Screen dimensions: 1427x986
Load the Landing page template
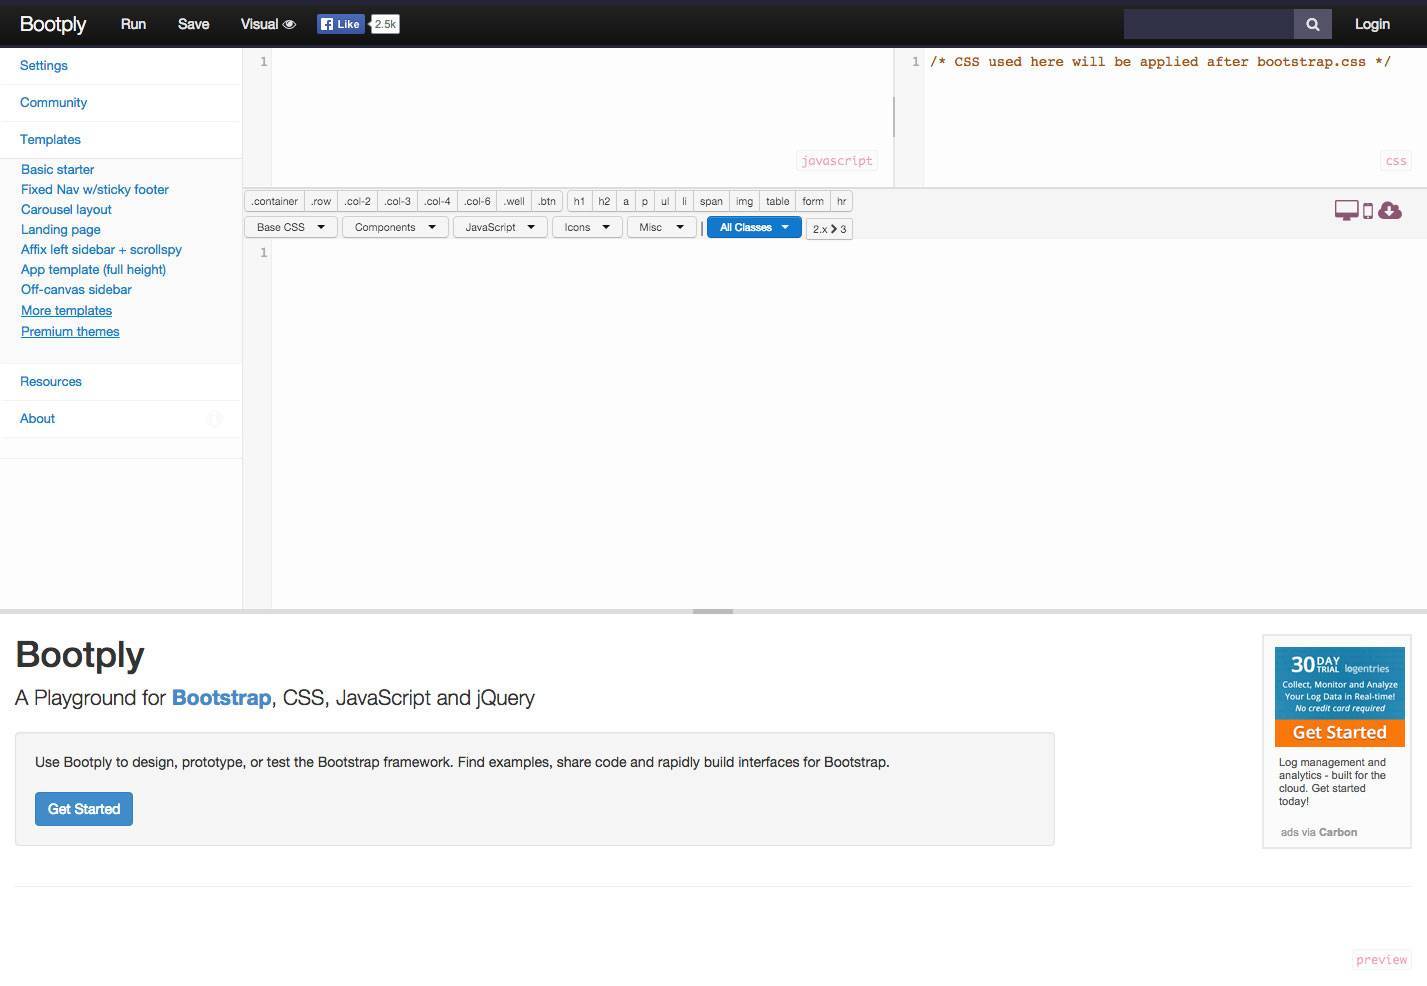point(61,230)
